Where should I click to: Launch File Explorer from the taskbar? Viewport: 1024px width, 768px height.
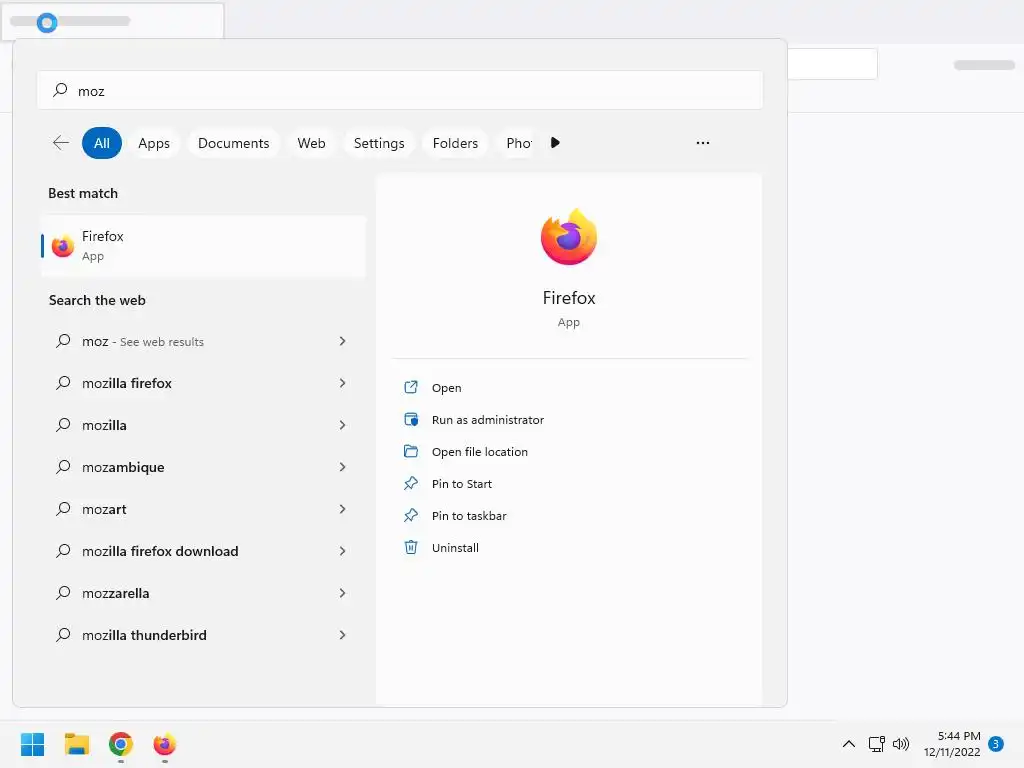point(76,744)
